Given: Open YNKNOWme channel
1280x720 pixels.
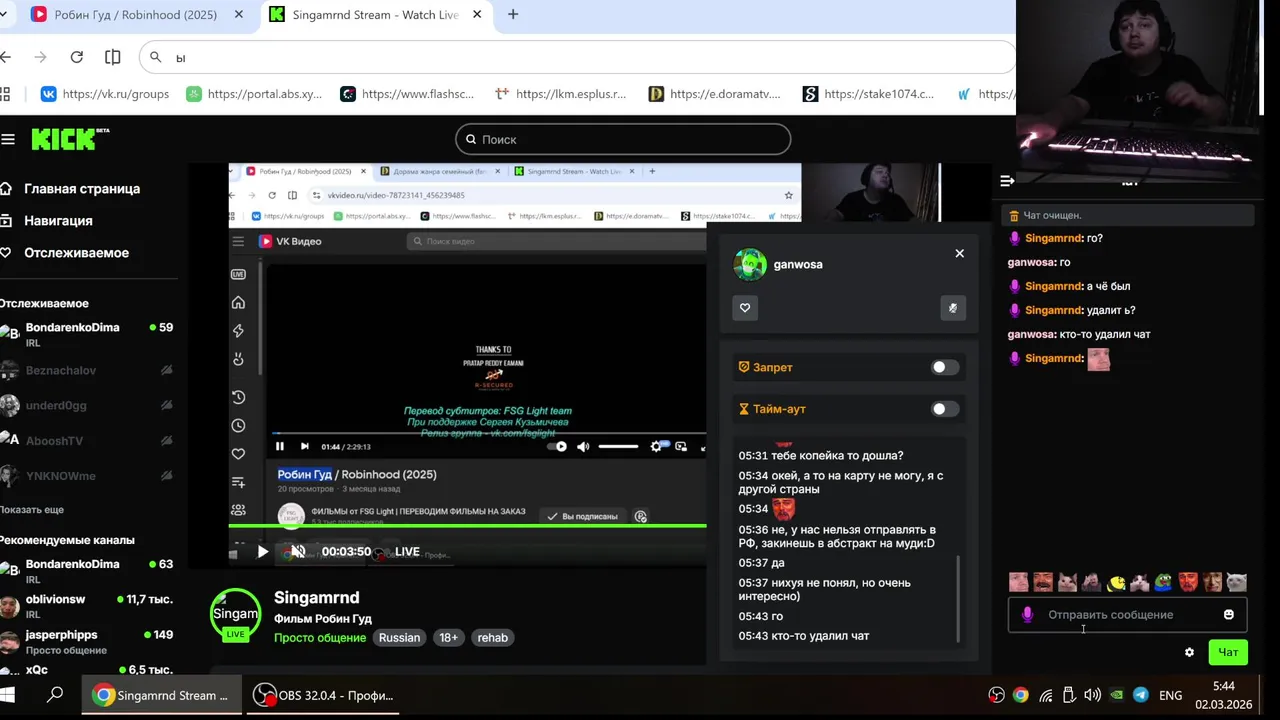Looking at the screenshot, I should tap(88, 476).
